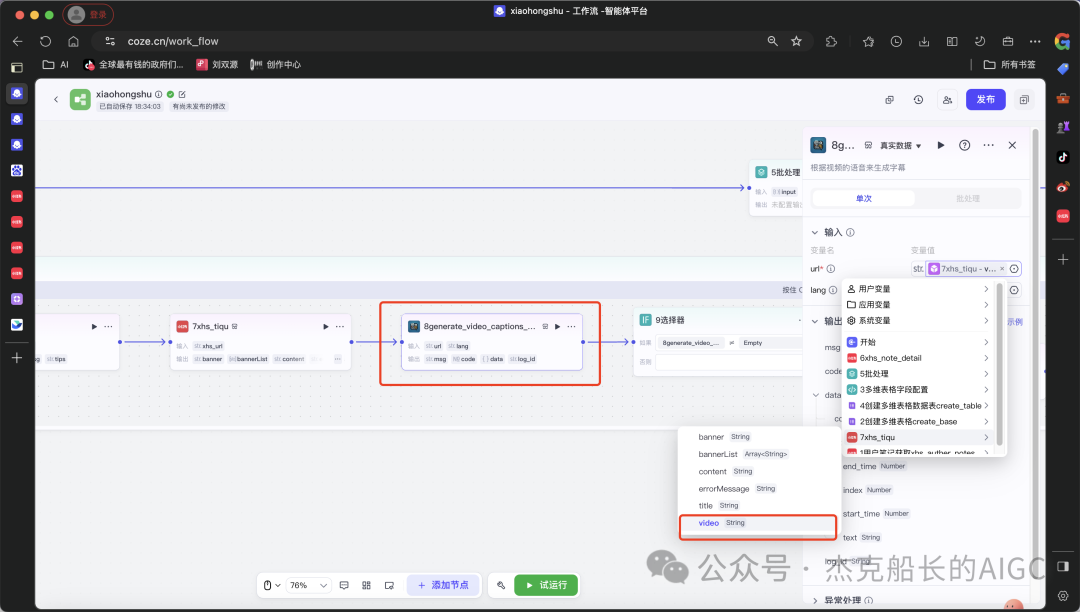Select the errorMessage String output variable

tap(758, 489)
